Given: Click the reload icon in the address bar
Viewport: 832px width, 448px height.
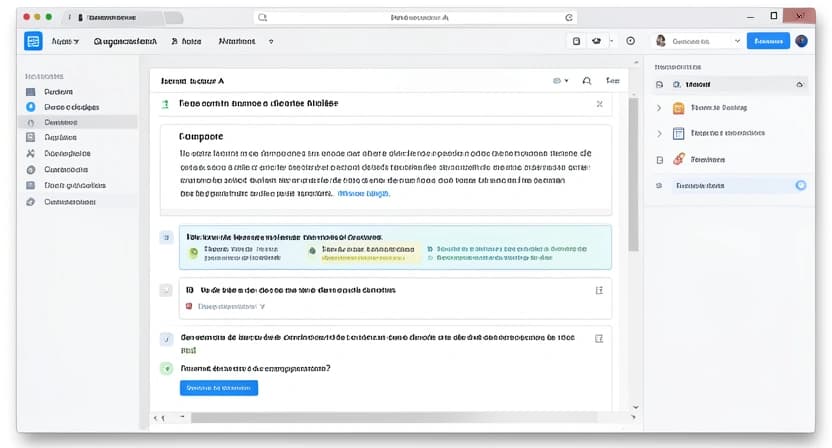Looking at the screenshot, I should (569, 18).
